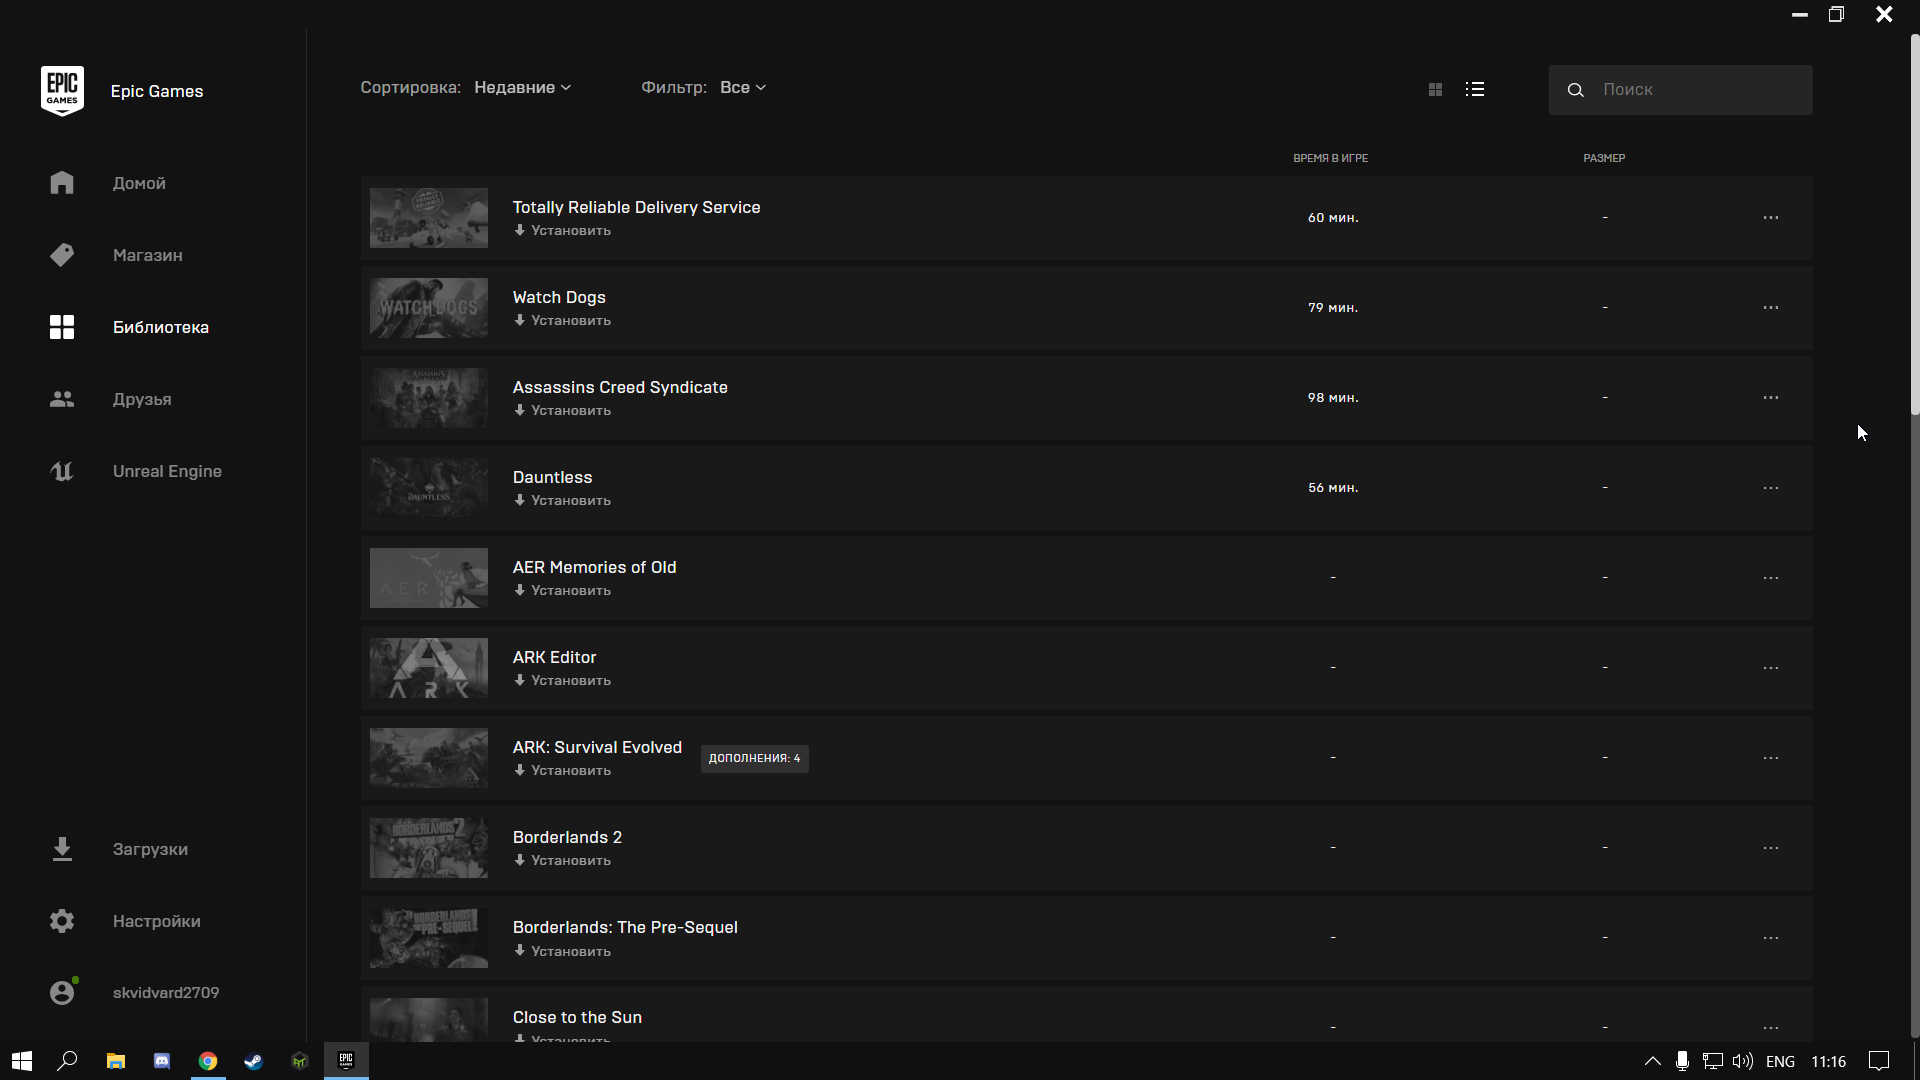Click the volume speaker tray icon
The image size is (1920, 1080).
[x=1742, y=1061]
